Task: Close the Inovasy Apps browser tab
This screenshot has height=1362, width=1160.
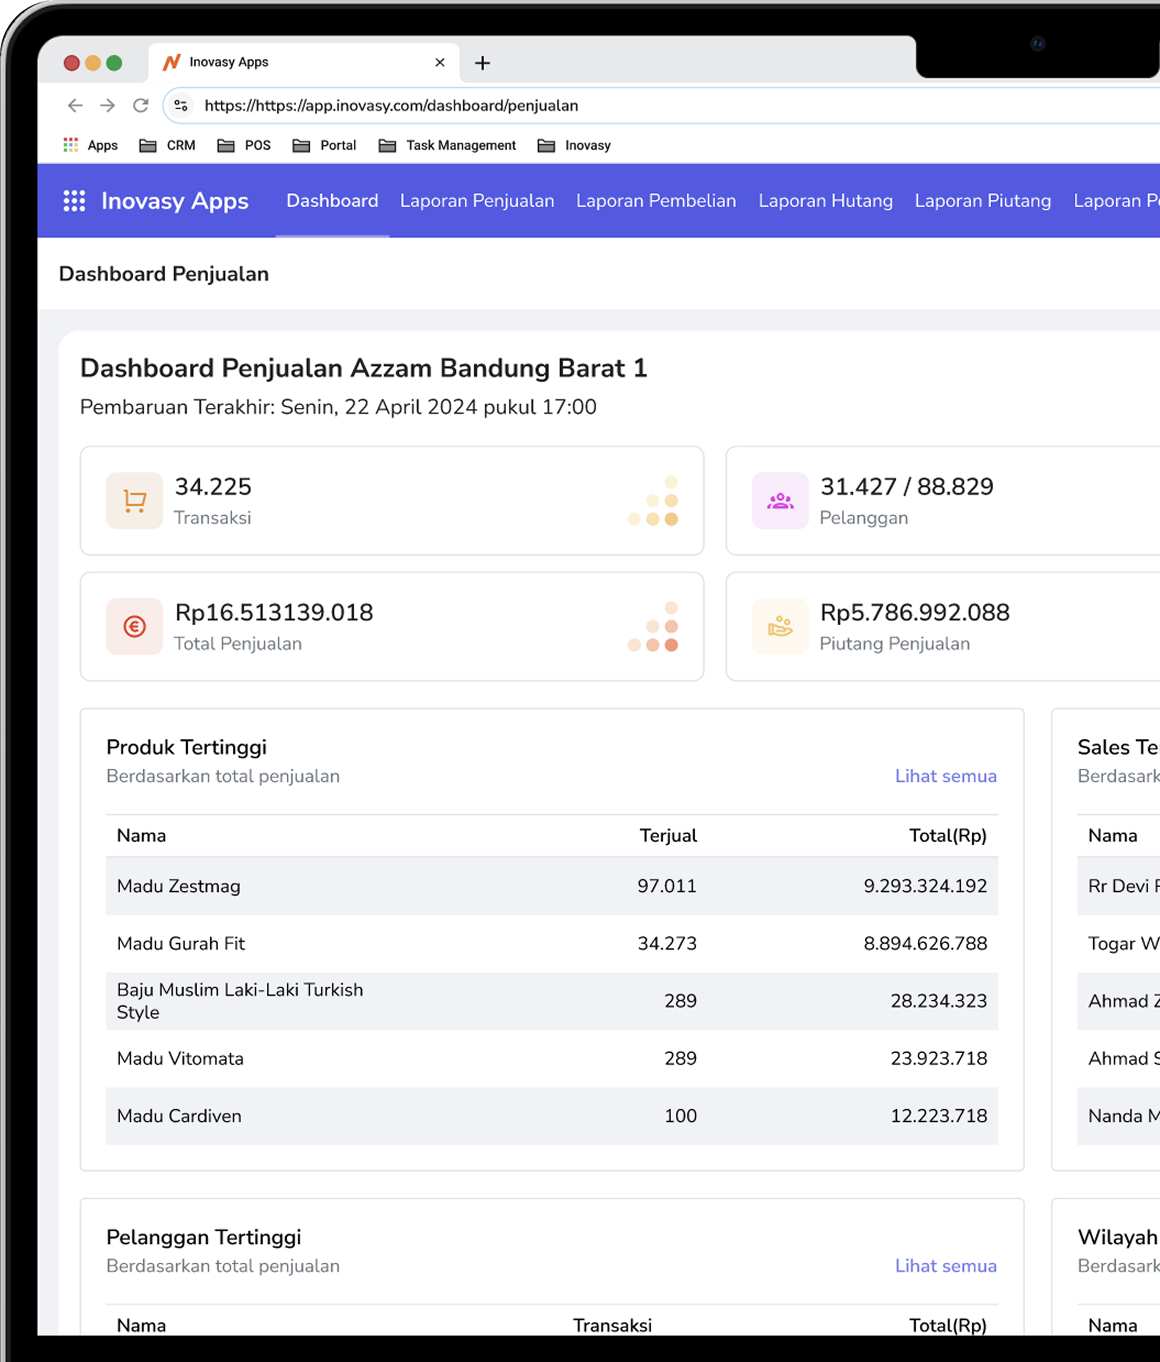Action: pyautogui.click(x=440, y=62)
